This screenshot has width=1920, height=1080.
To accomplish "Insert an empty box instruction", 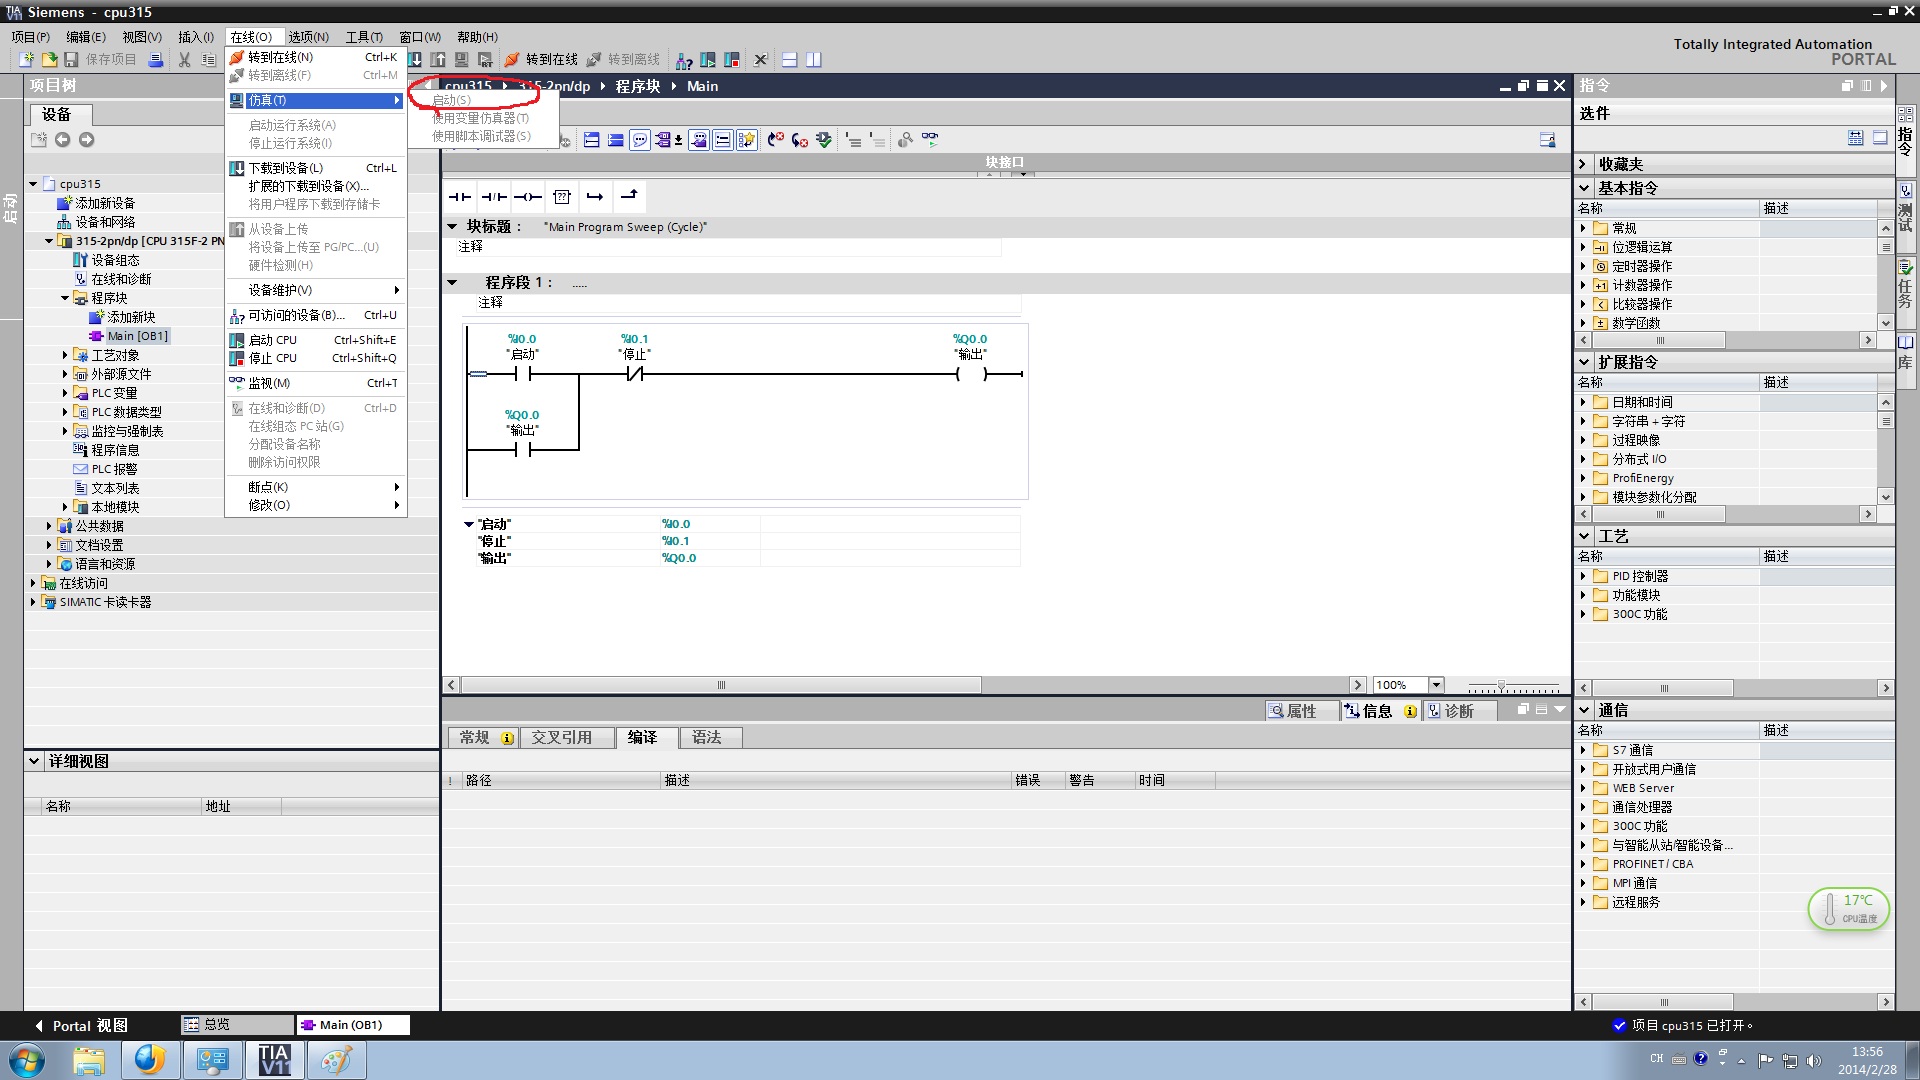I will tap(562, 197).
